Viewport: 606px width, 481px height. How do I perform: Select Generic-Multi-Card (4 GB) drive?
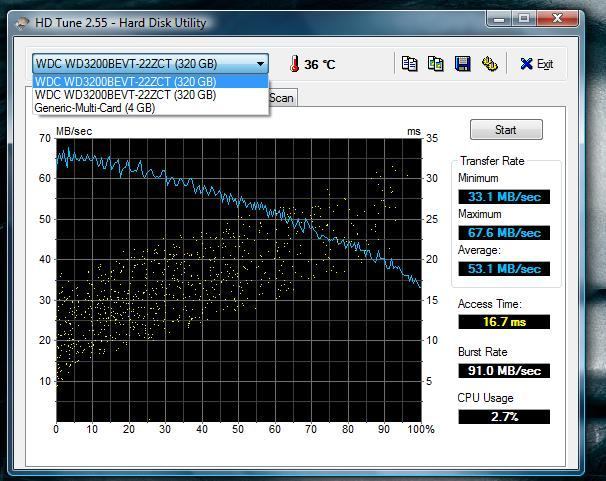tap(151, 108)
